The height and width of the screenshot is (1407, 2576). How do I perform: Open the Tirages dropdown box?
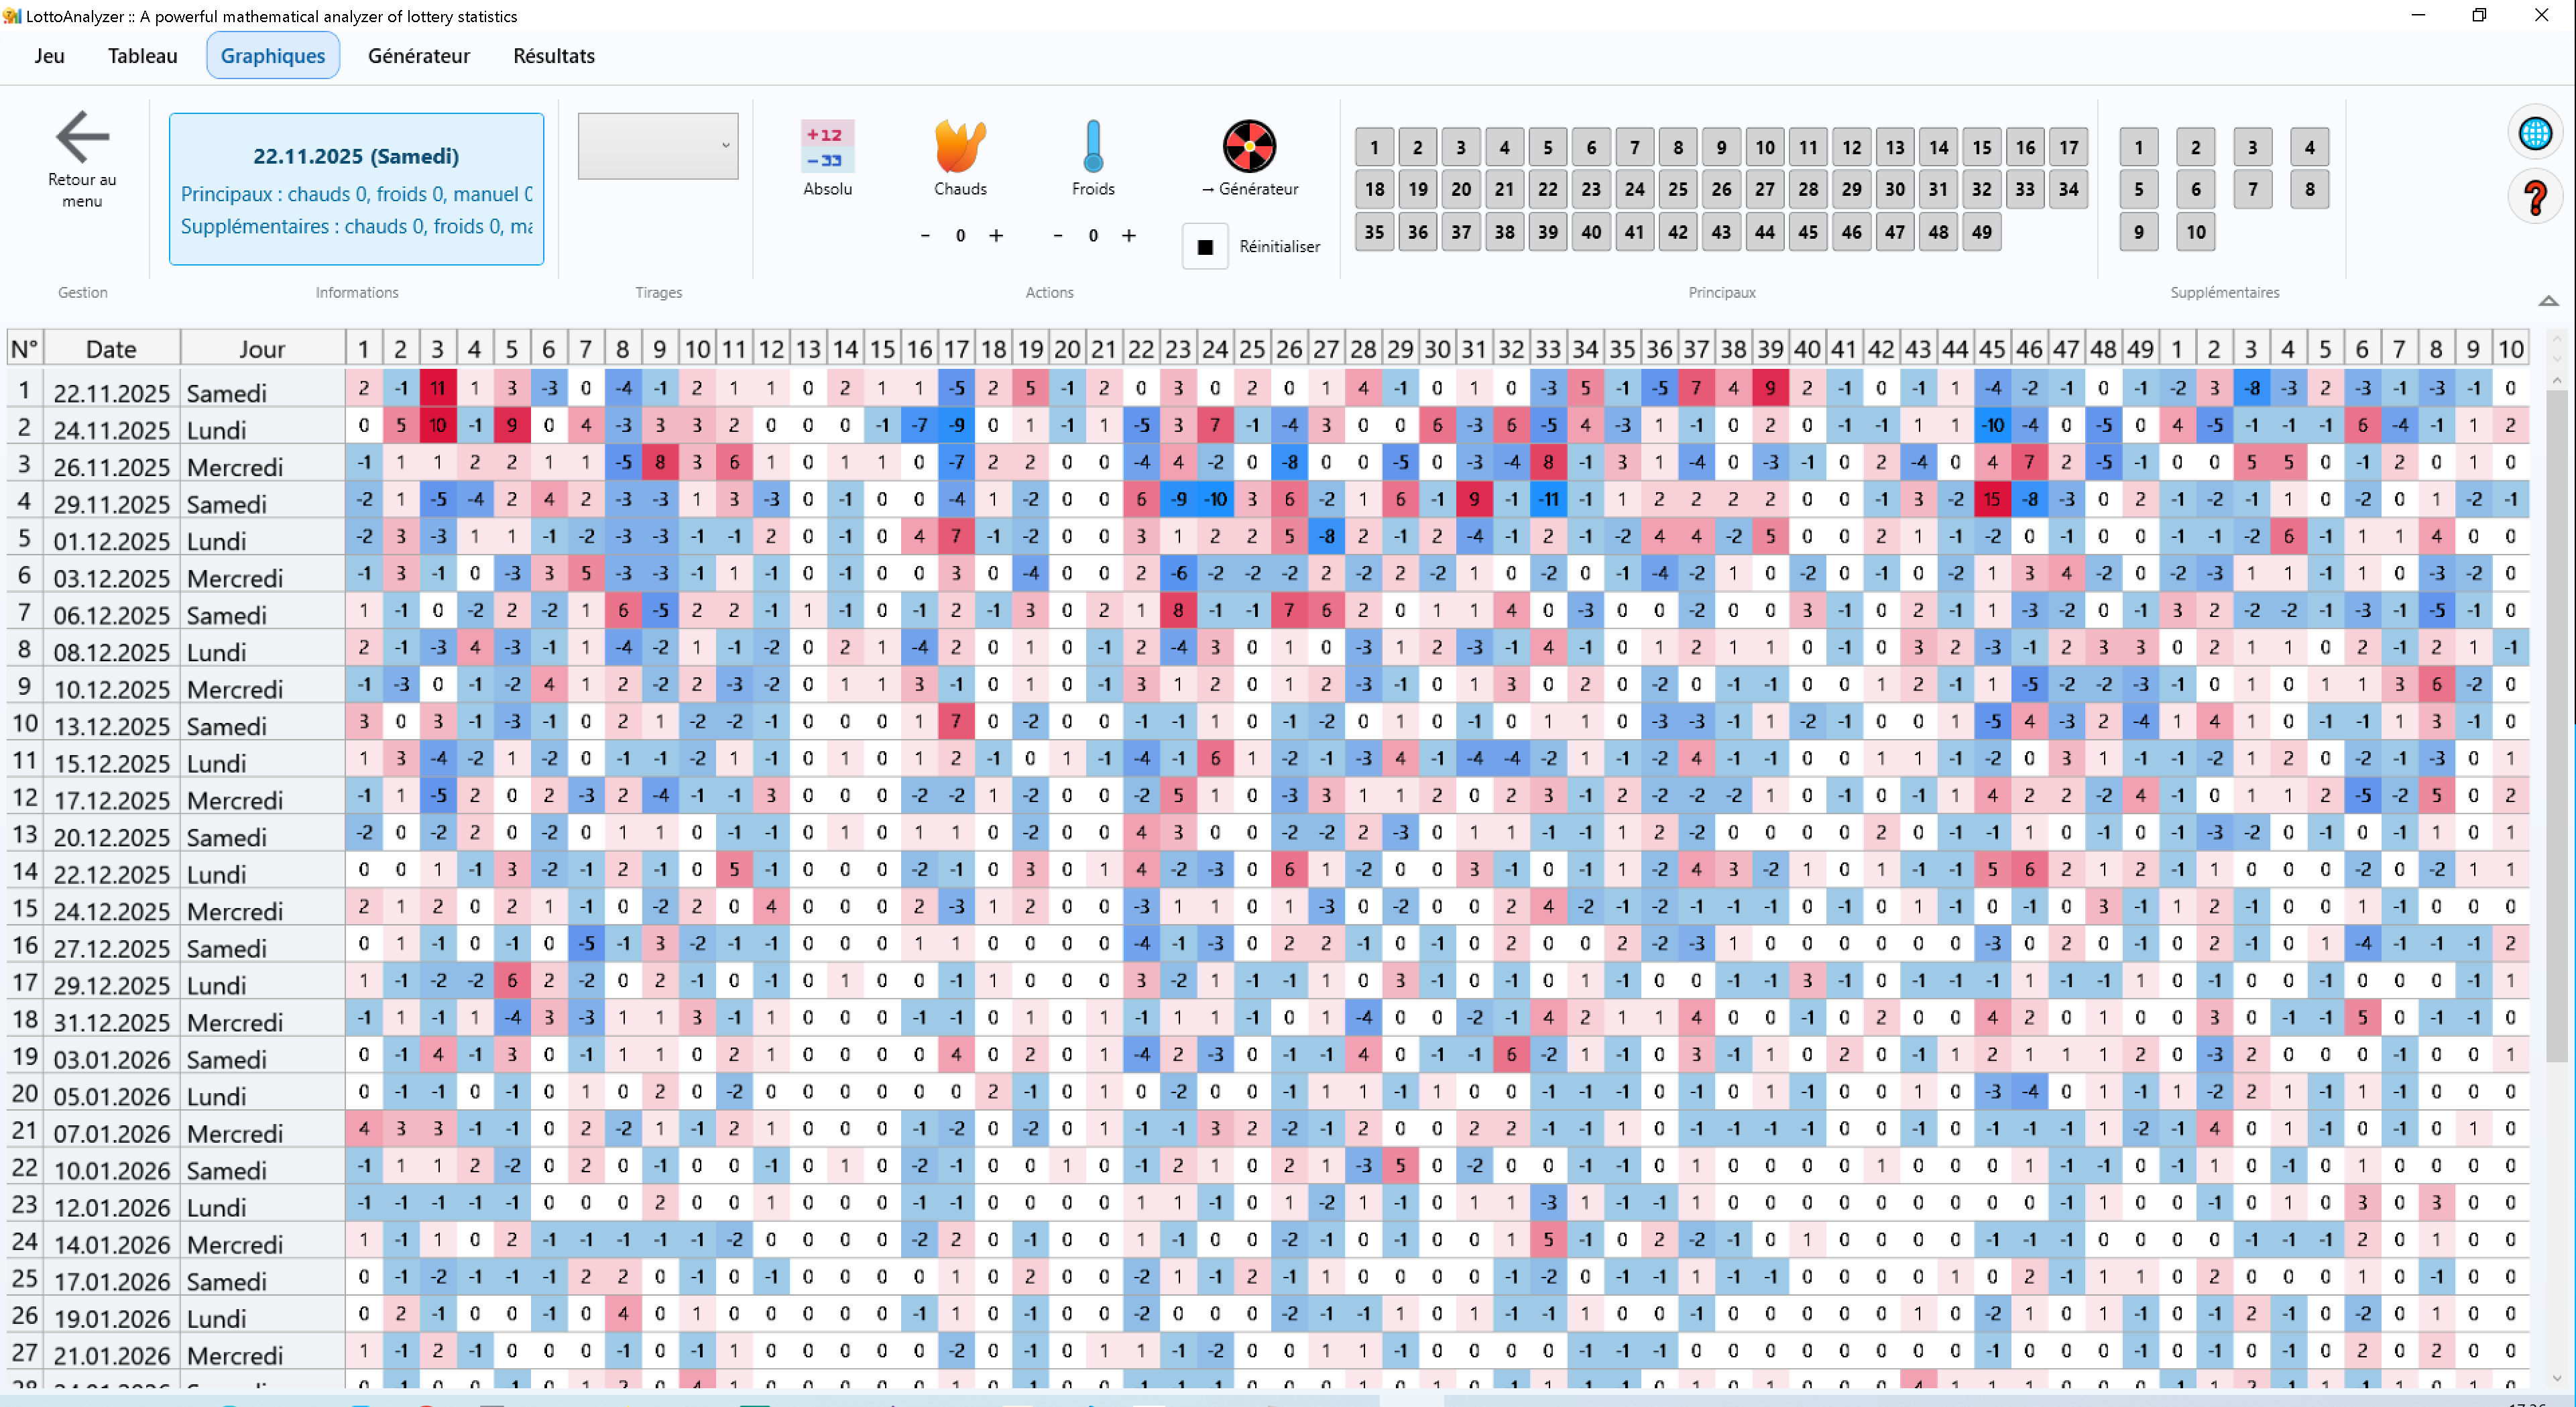[657, 146]
